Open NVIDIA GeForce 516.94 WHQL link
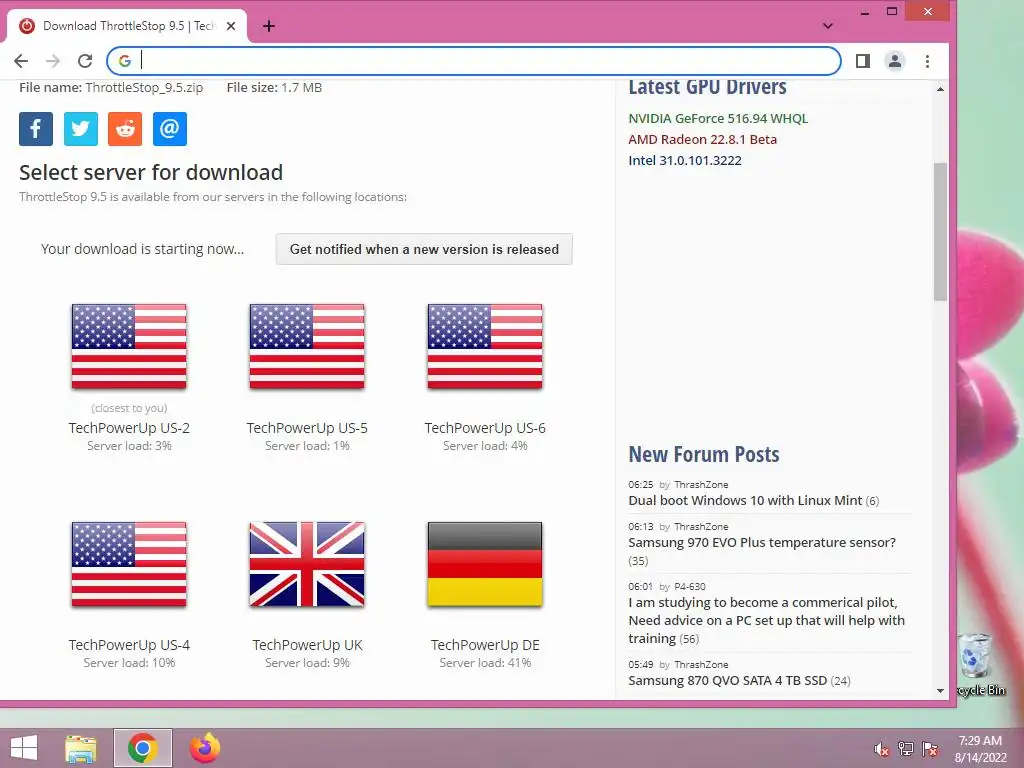The height and width of the screenshot is (768, 1024). pos(718,118)
